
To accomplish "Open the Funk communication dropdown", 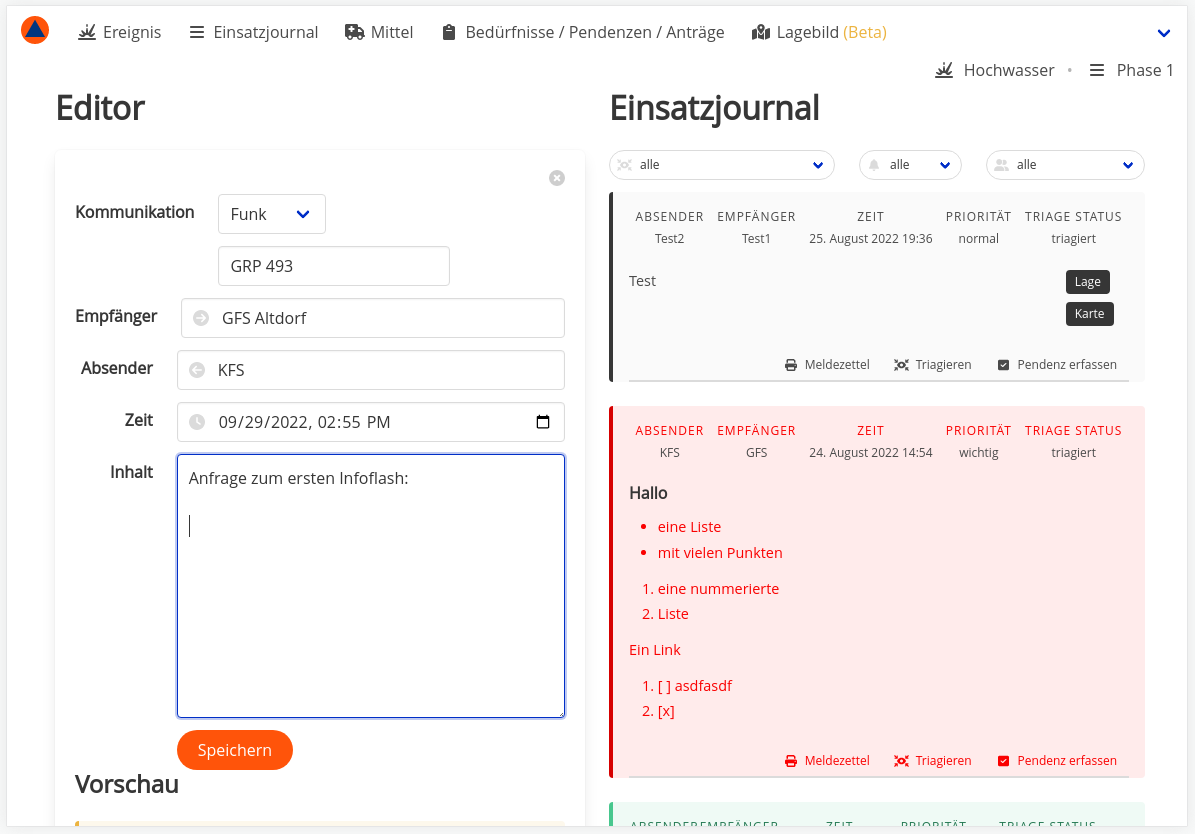I will 272,214.
